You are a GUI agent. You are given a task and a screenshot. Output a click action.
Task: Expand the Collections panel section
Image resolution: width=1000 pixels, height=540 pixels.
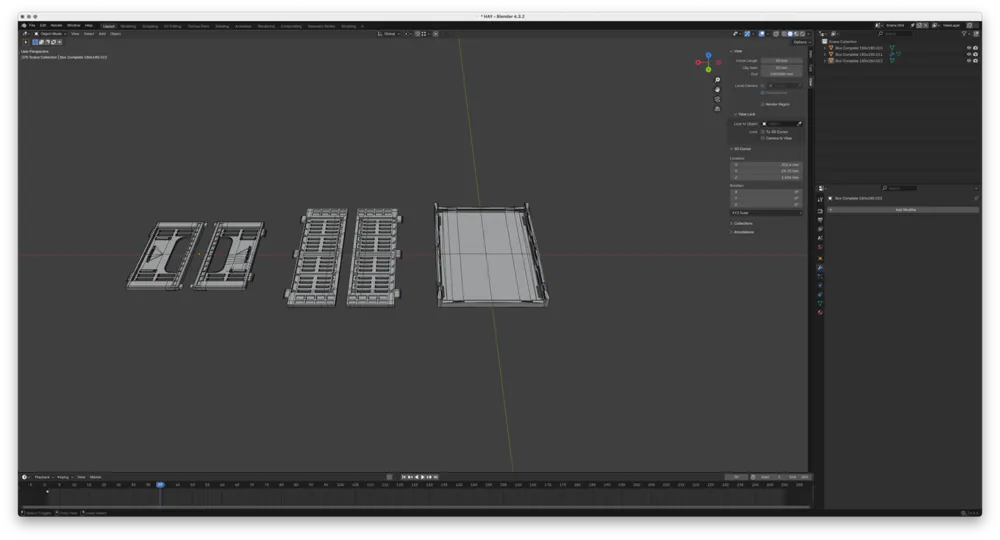(x=742, y=224)
